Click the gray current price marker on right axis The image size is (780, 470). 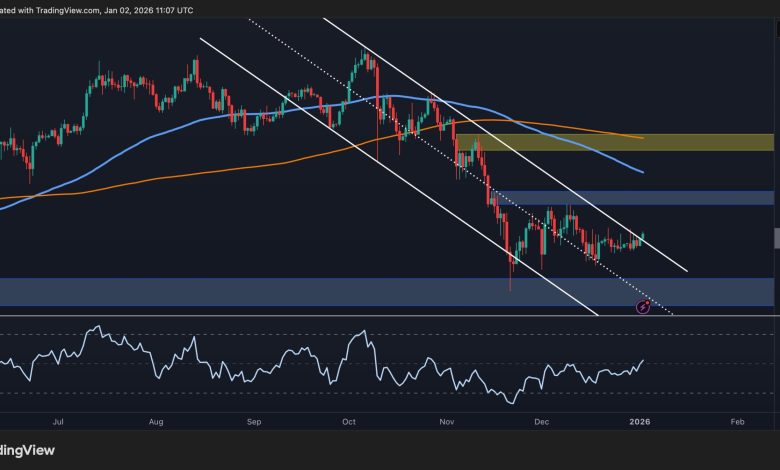(x=776, y=237)
